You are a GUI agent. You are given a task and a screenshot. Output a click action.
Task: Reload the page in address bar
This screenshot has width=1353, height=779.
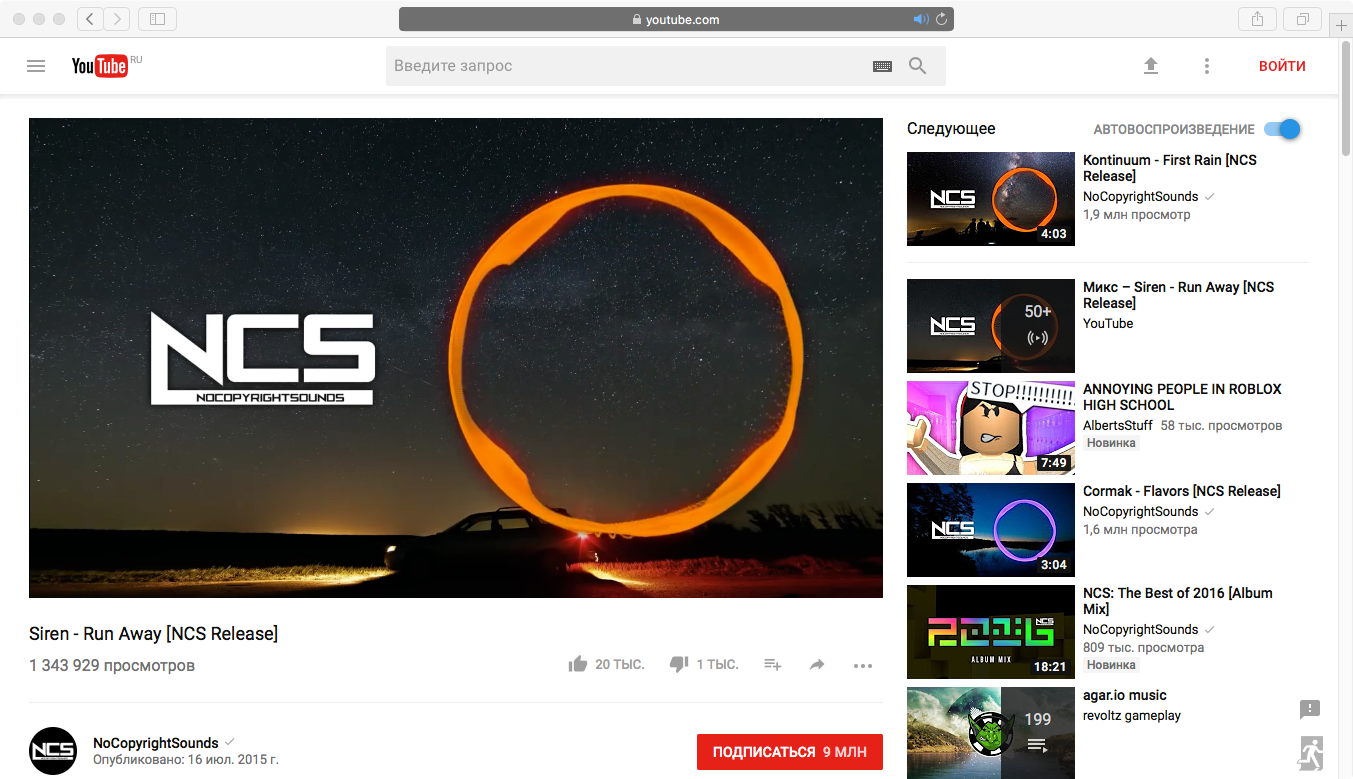(x=941, y=19)
